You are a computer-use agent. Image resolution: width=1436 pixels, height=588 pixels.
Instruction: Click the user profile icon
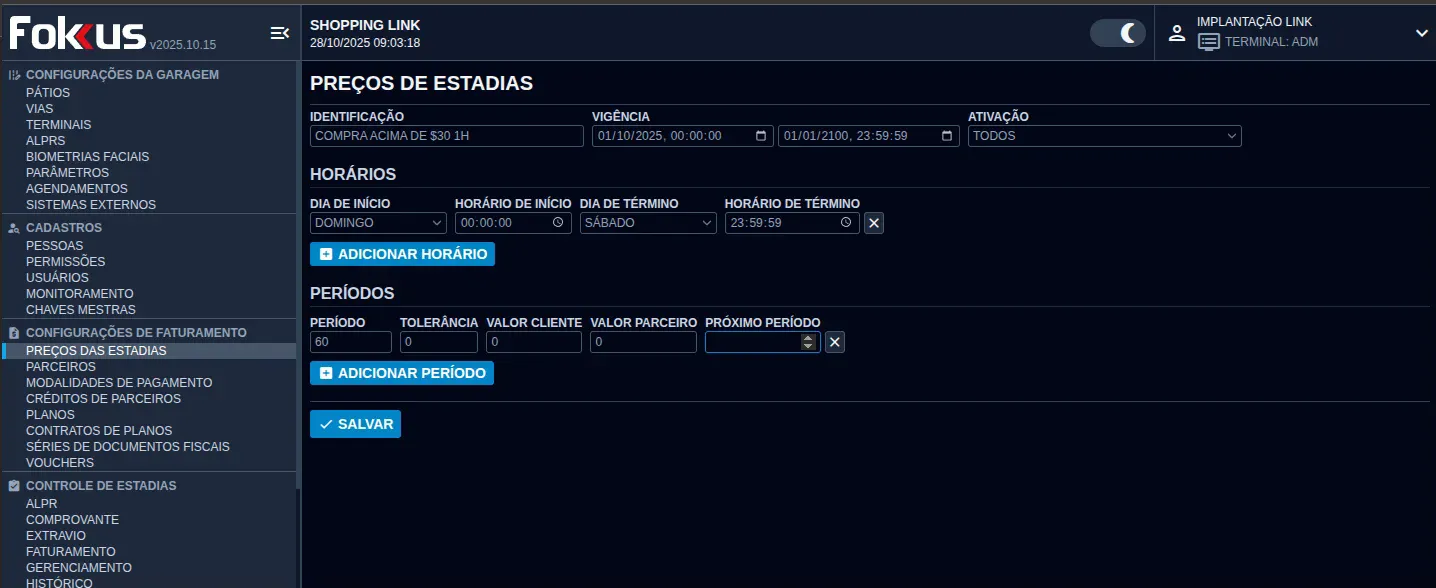[1177, 33]
